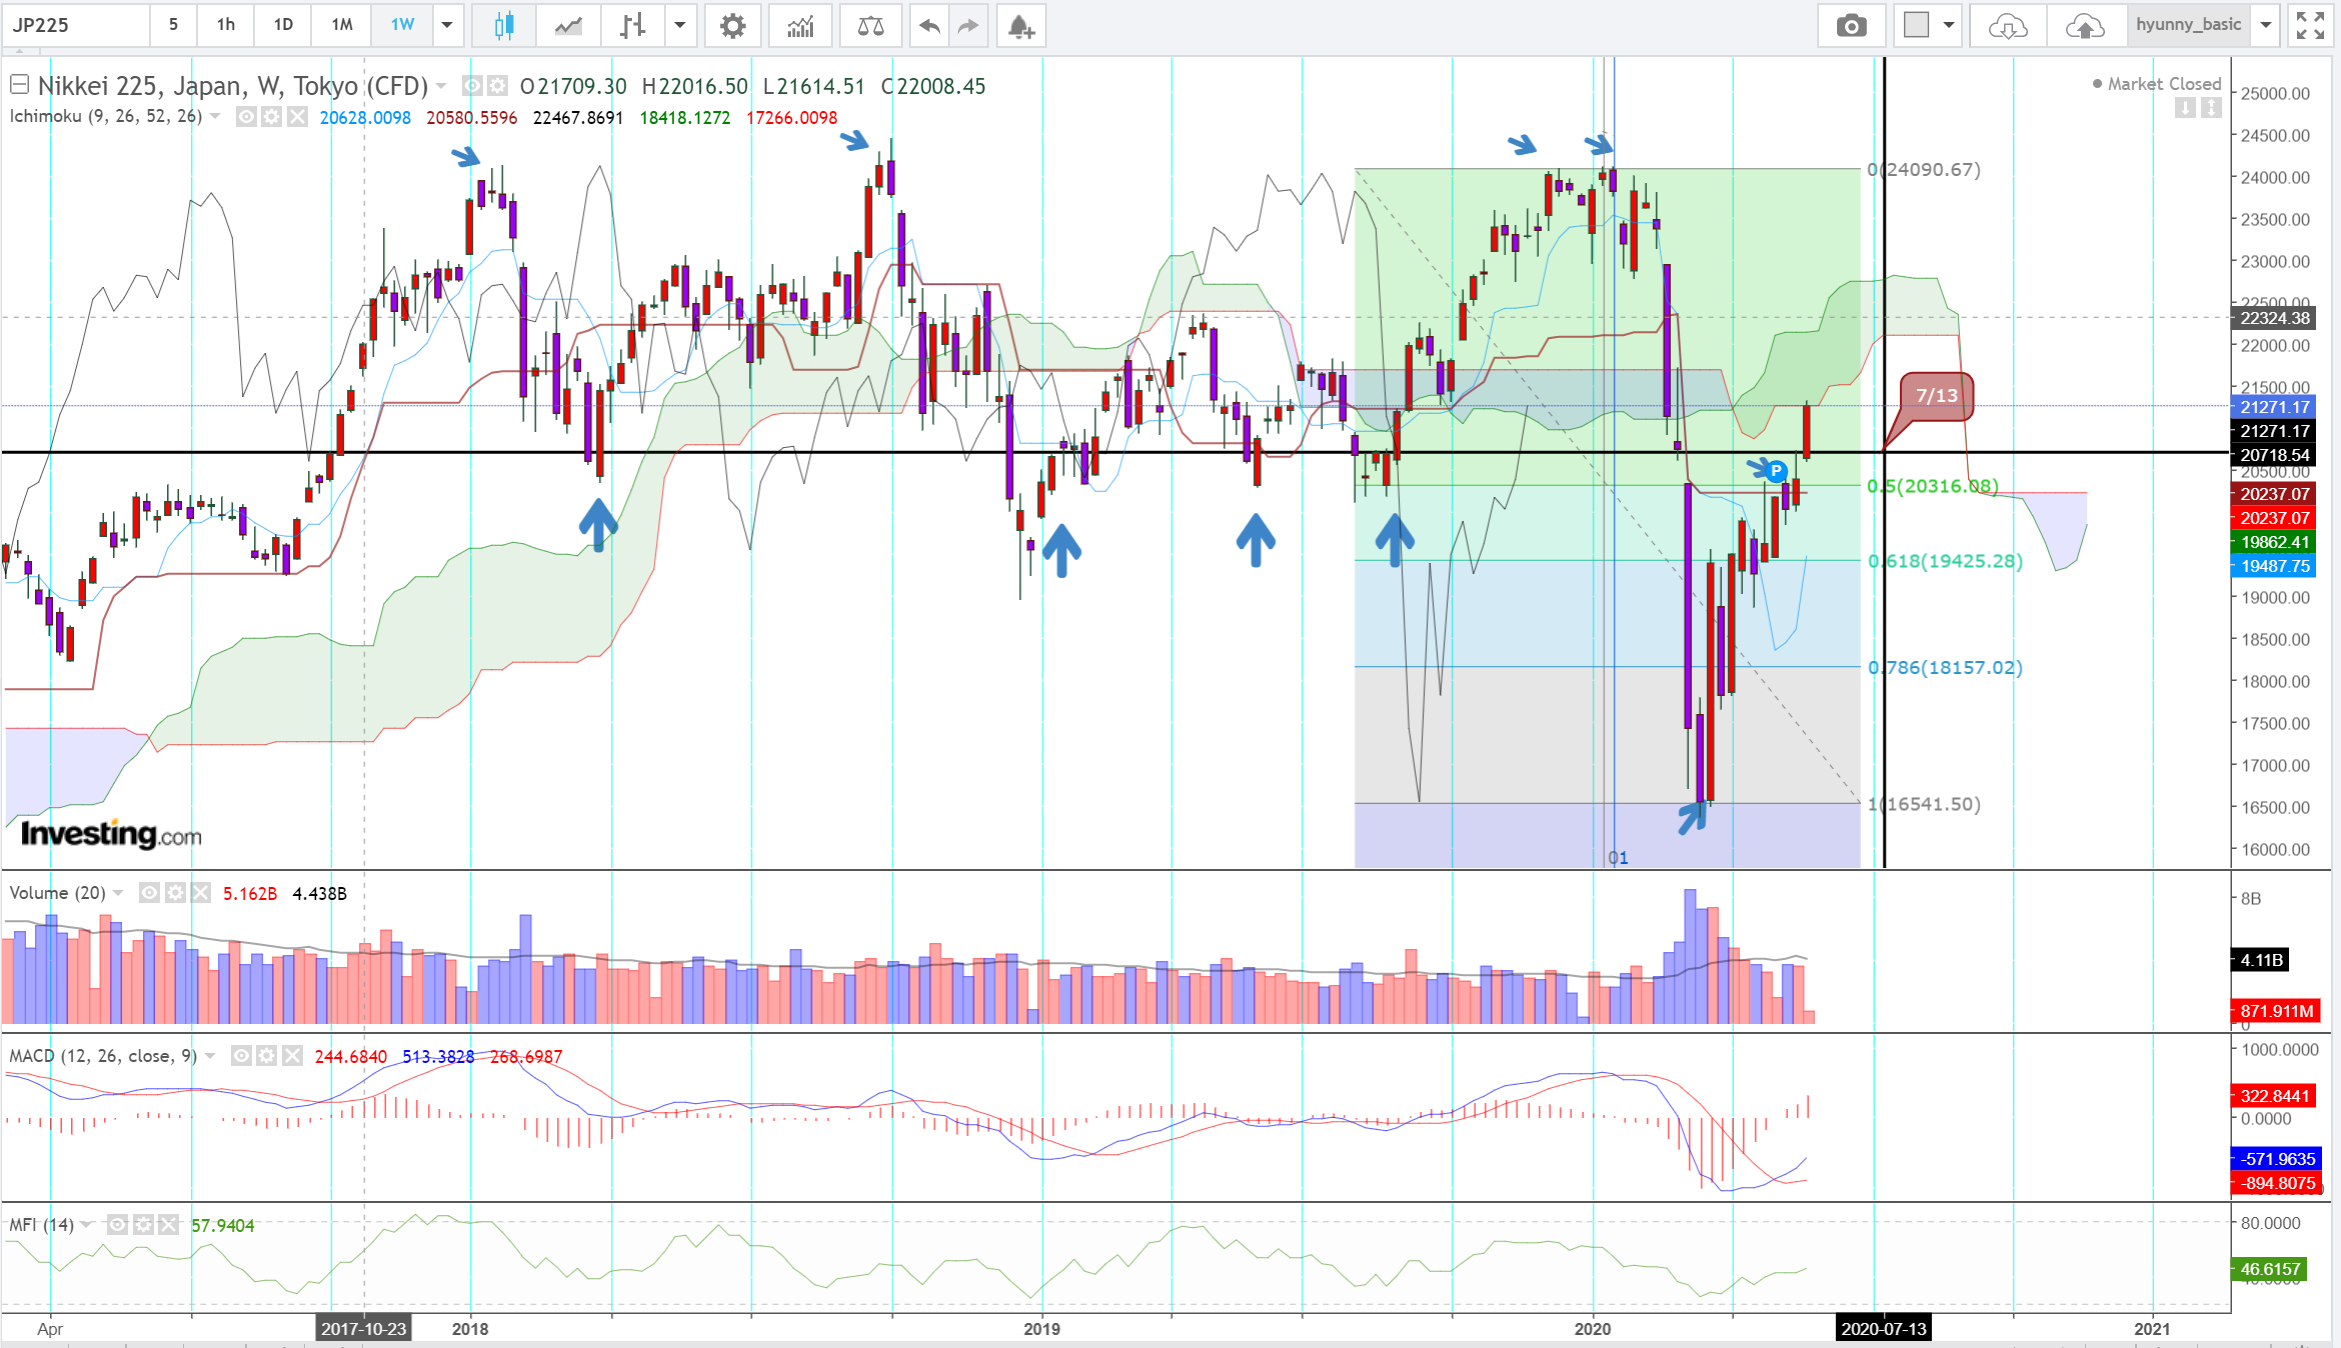Save the chart layout to cloud

pos(2084,26)
